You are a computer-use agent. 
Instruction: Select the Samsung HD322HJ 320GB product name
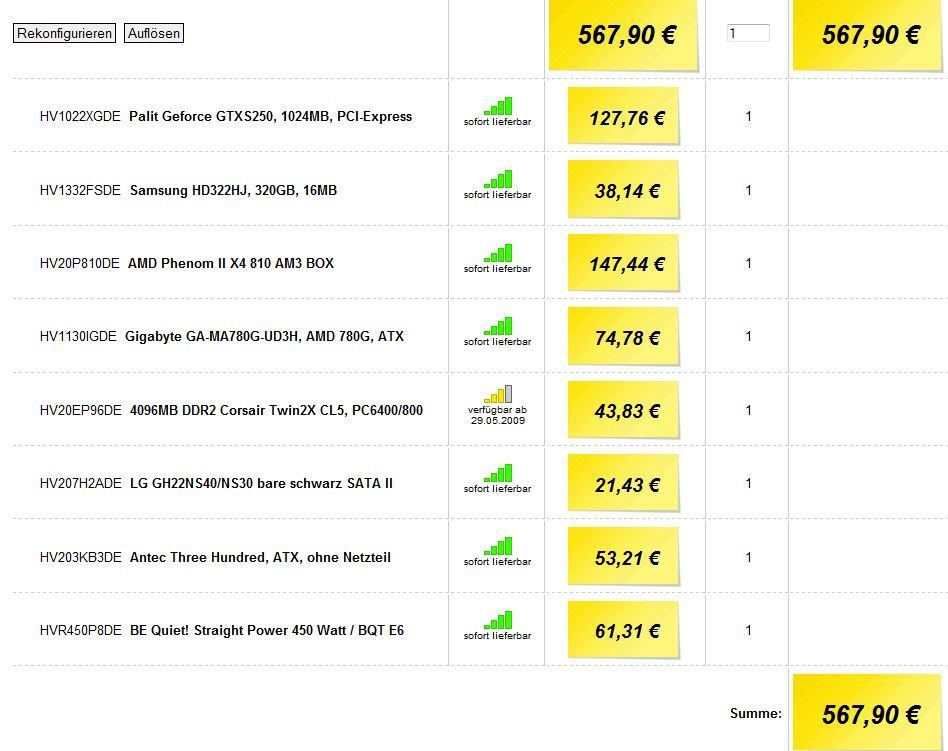[x=233, y=190]
